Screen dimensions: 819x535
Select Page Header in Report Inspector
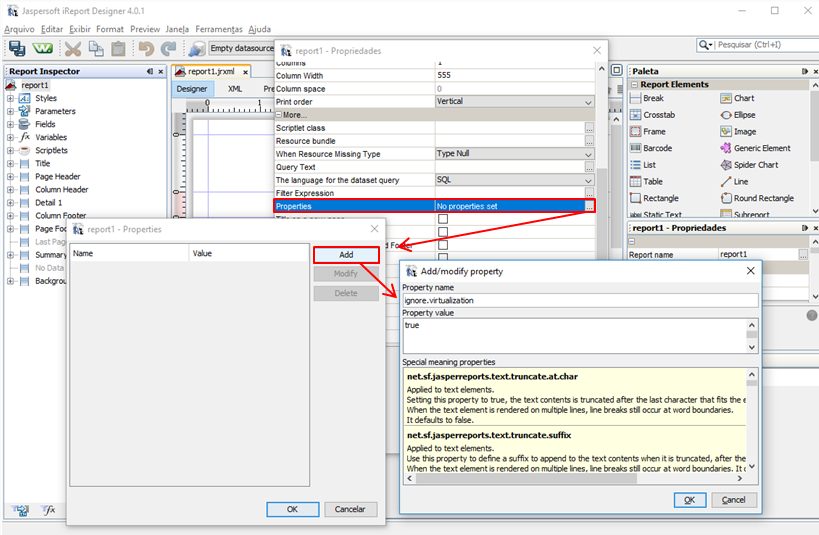(x=57, y=177)
